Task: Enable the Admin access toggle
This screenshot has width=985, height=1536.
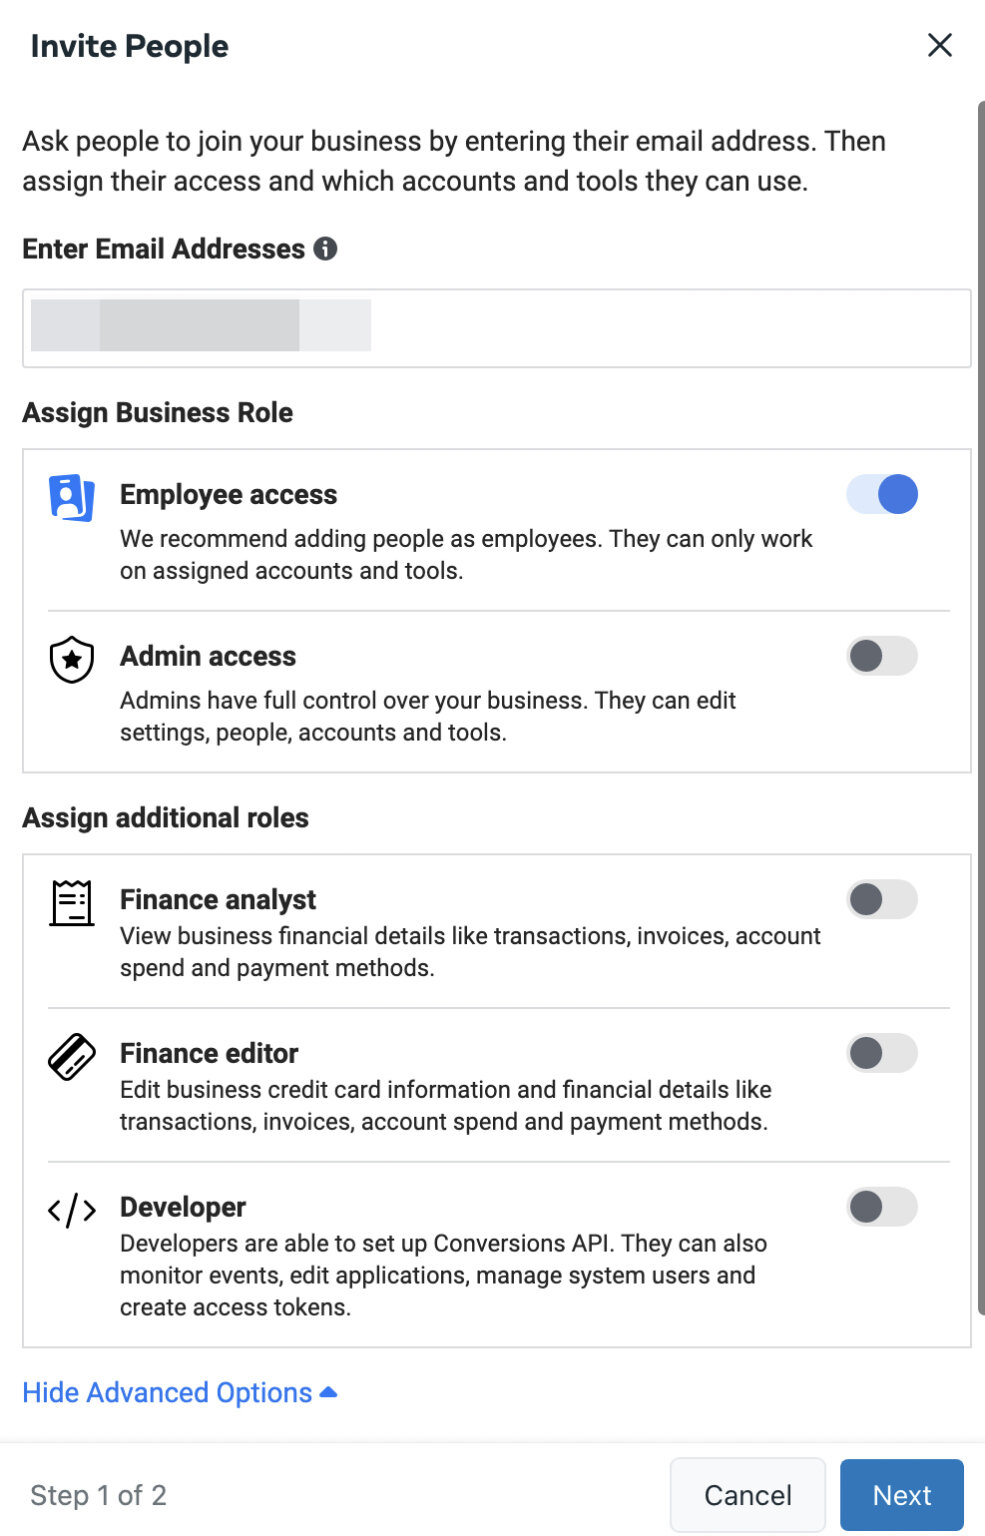Action: click(x=881, y=656)
